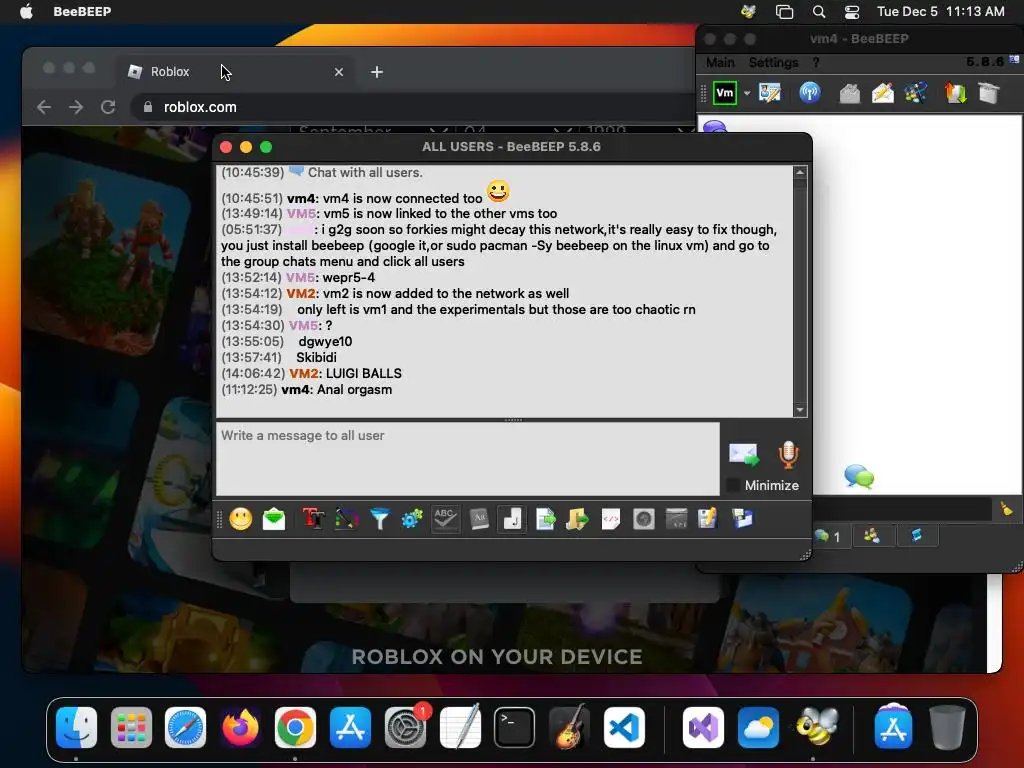
Task: Open Visual Studio Code from the Dock
Action: (624, 727)
